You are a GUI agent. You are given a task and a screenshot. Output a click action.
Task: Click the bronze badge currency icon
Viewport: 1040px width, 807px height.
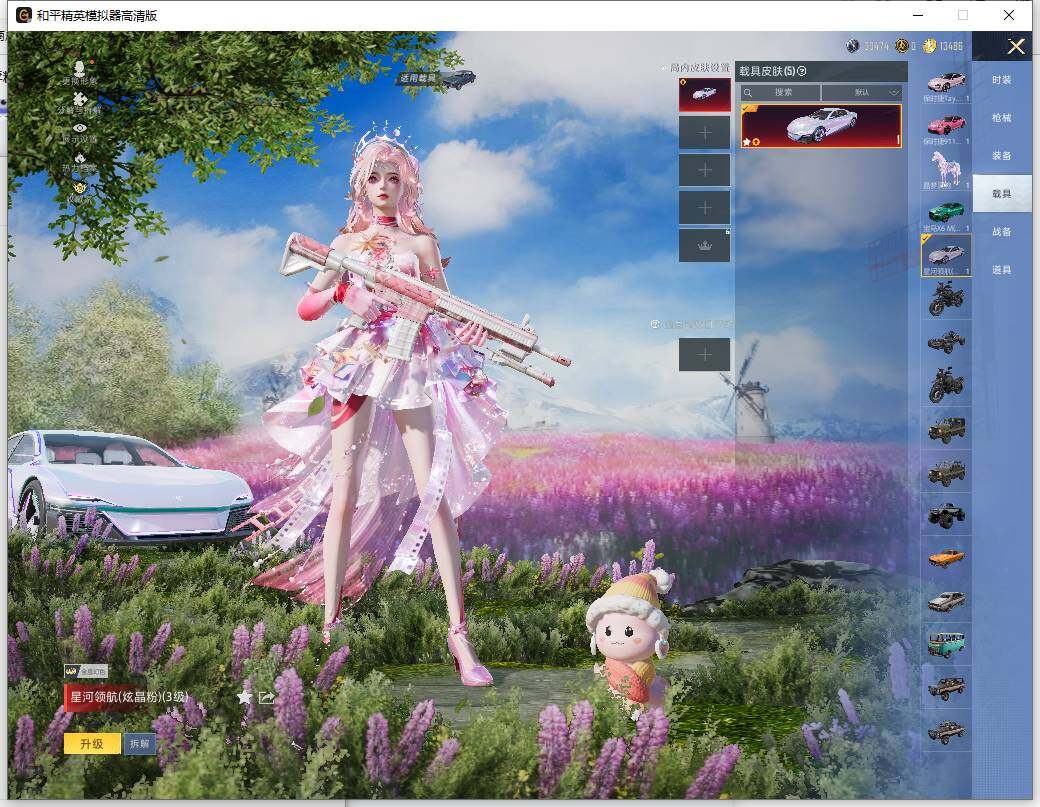click(x=901, y=46)
